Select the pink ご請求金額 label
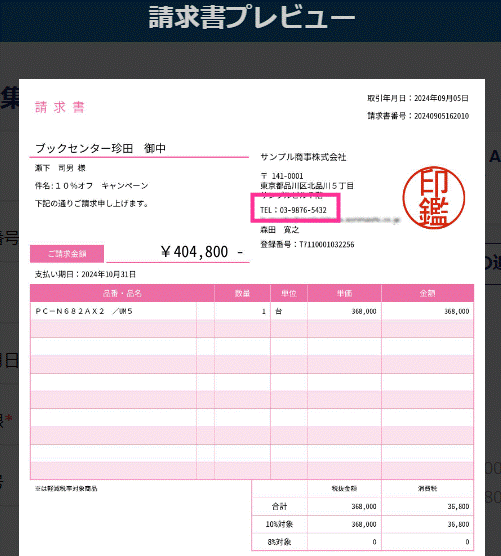Viewport: 501px width, 556px height. click(x=67, y=254)
